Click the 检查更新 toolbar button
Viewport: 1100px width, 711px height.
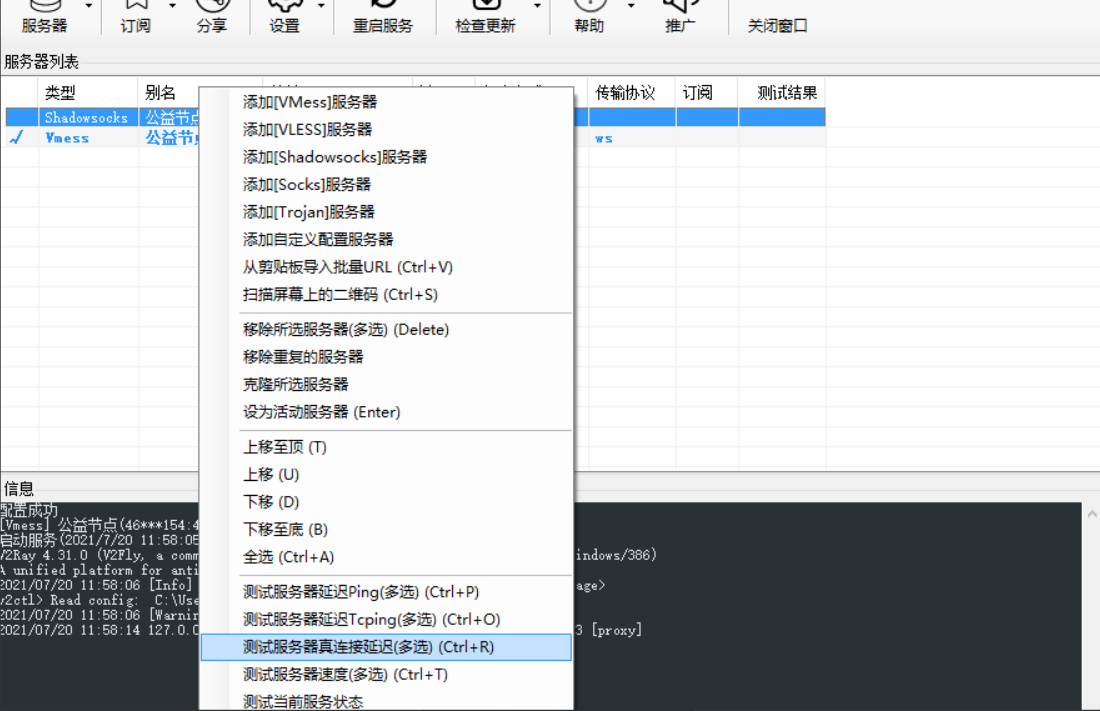click(485, 18)
